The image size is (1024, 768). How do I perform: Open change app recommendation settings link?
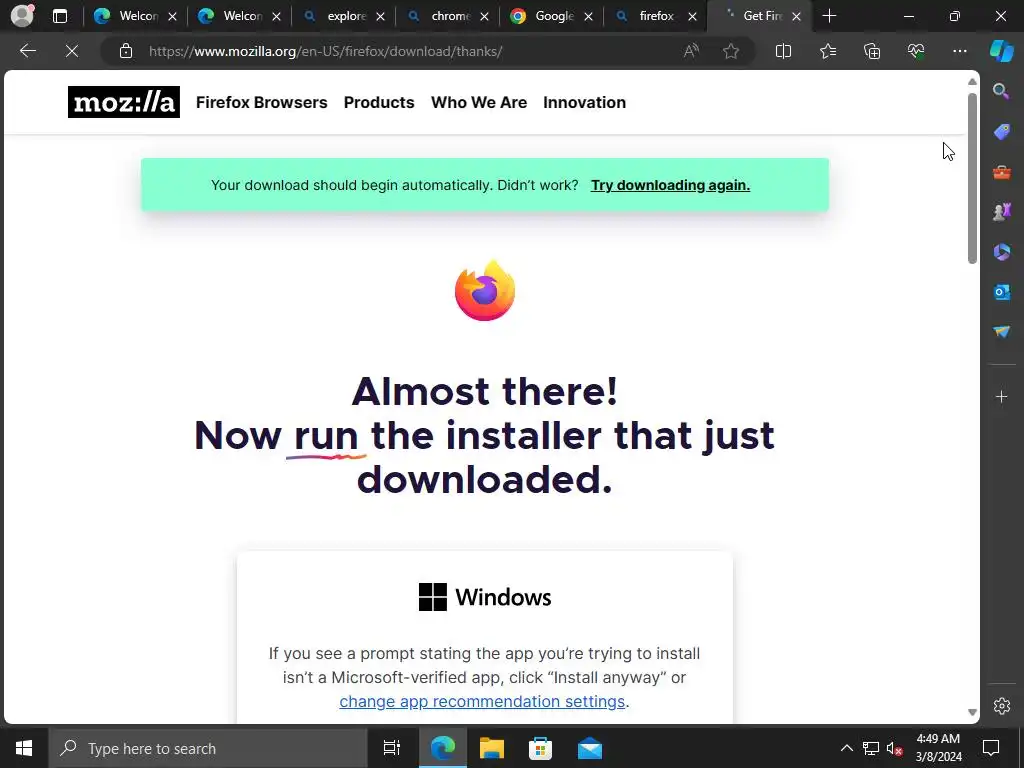[482, 701]
